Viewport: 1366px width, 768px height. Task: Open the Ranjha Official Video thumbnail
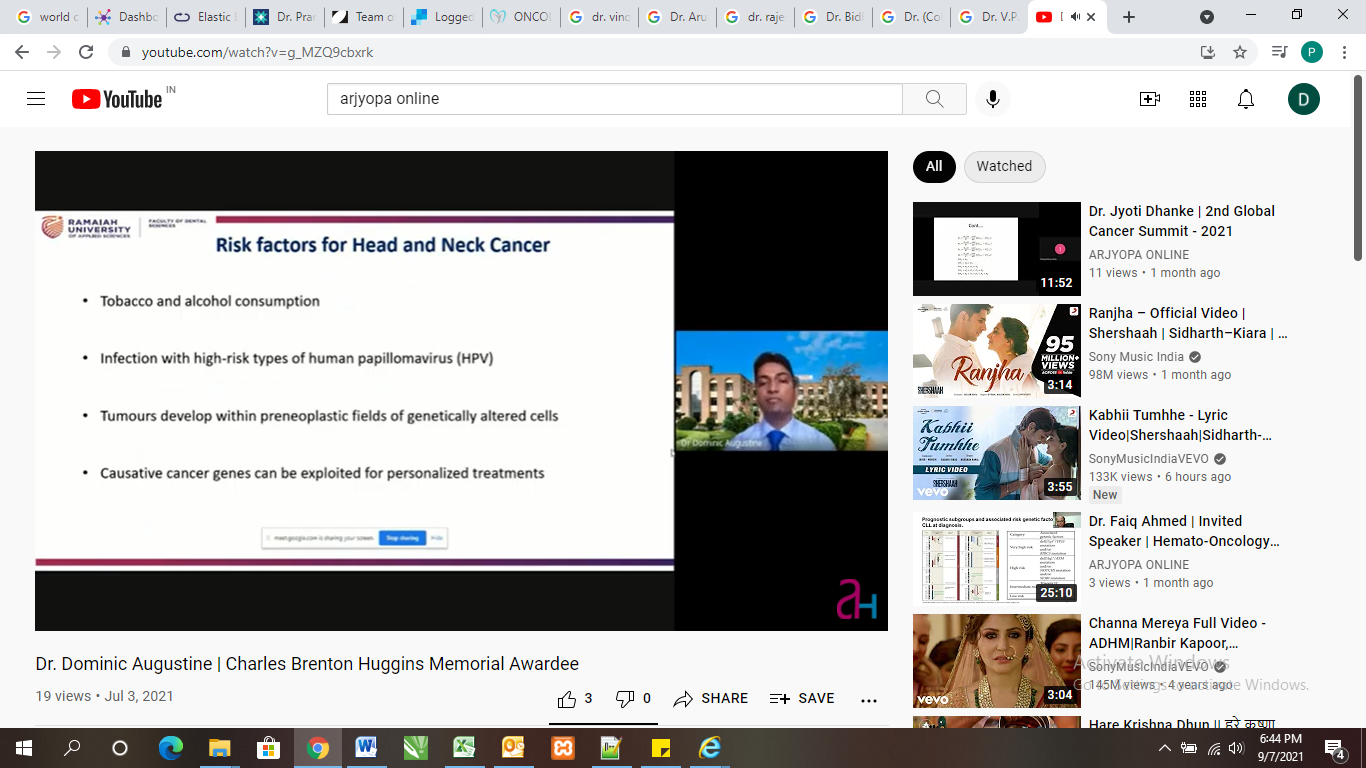click(x=996, y=350)
